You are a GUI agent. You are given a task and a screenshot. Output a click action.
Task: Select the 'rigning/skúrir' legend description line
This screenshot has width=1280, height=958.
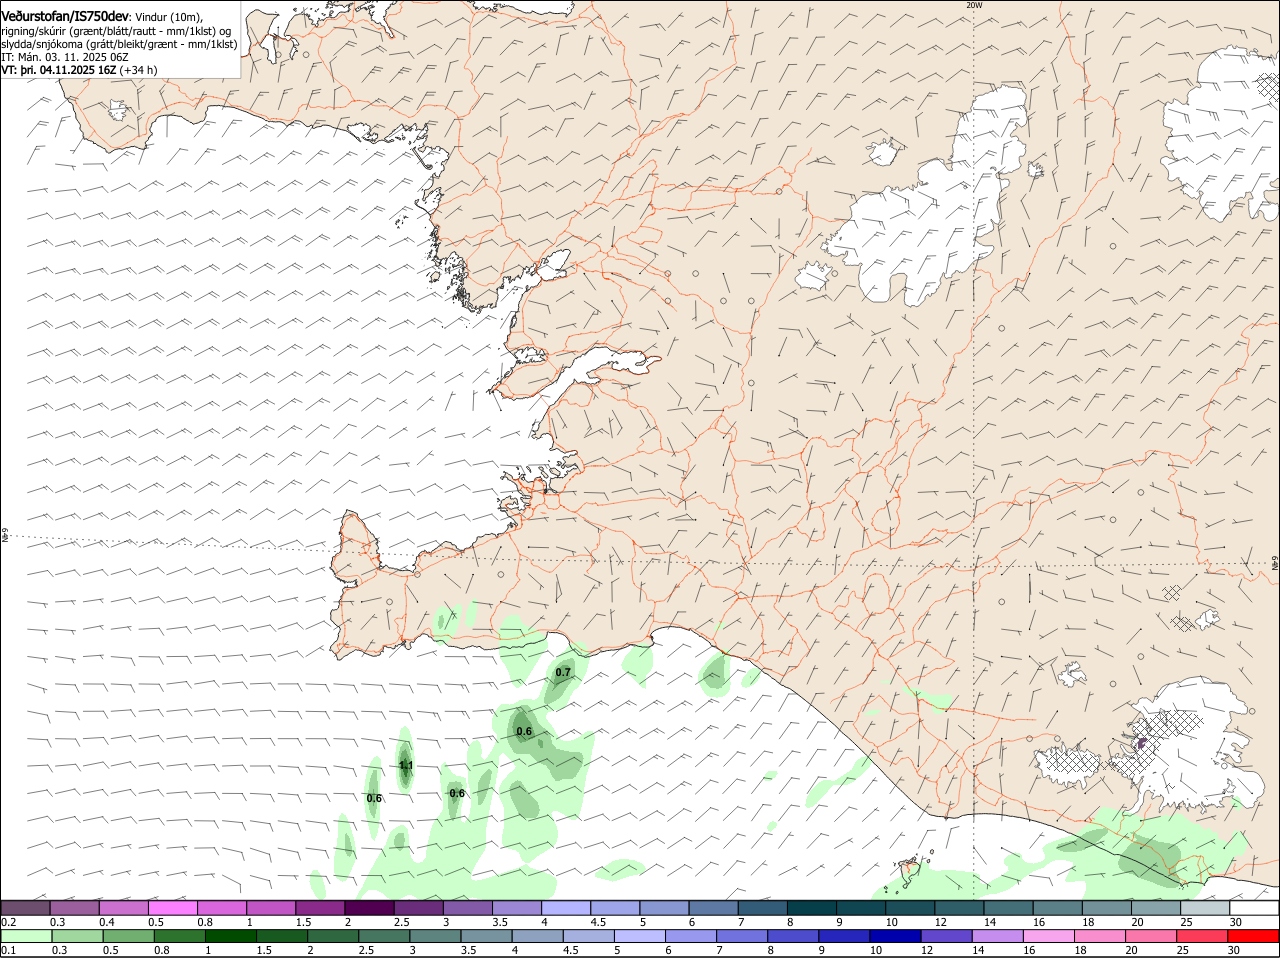116,31
